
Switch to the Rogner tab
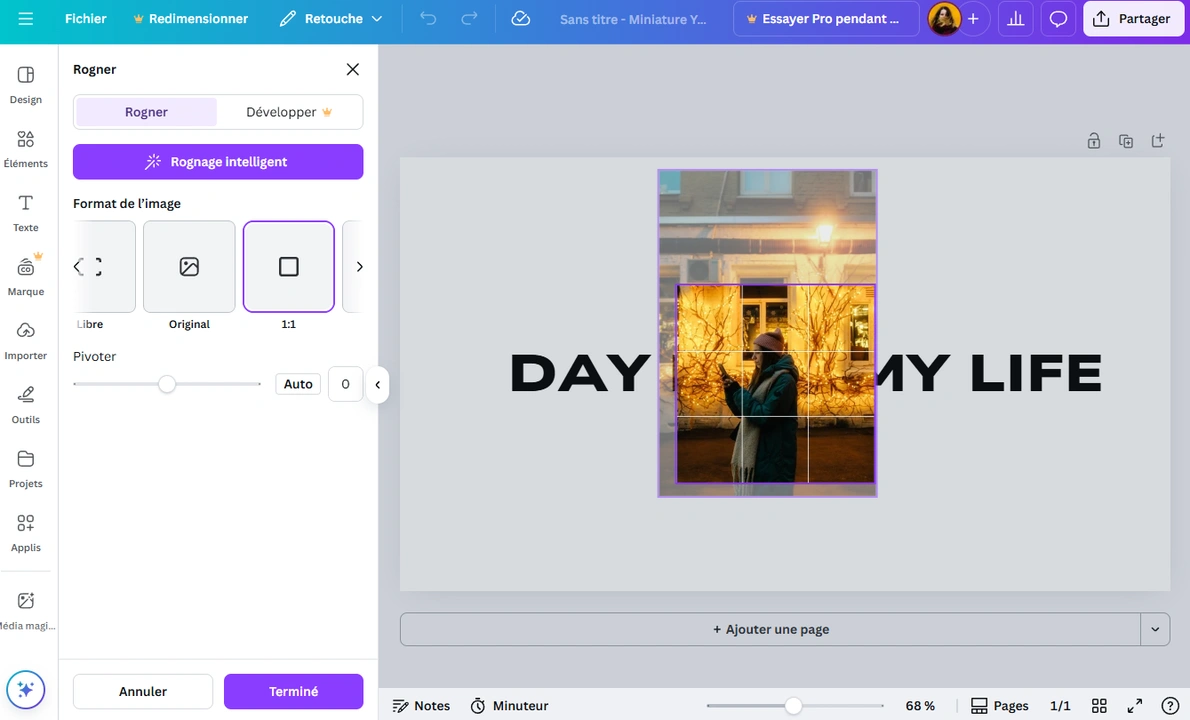pos(146,111)
